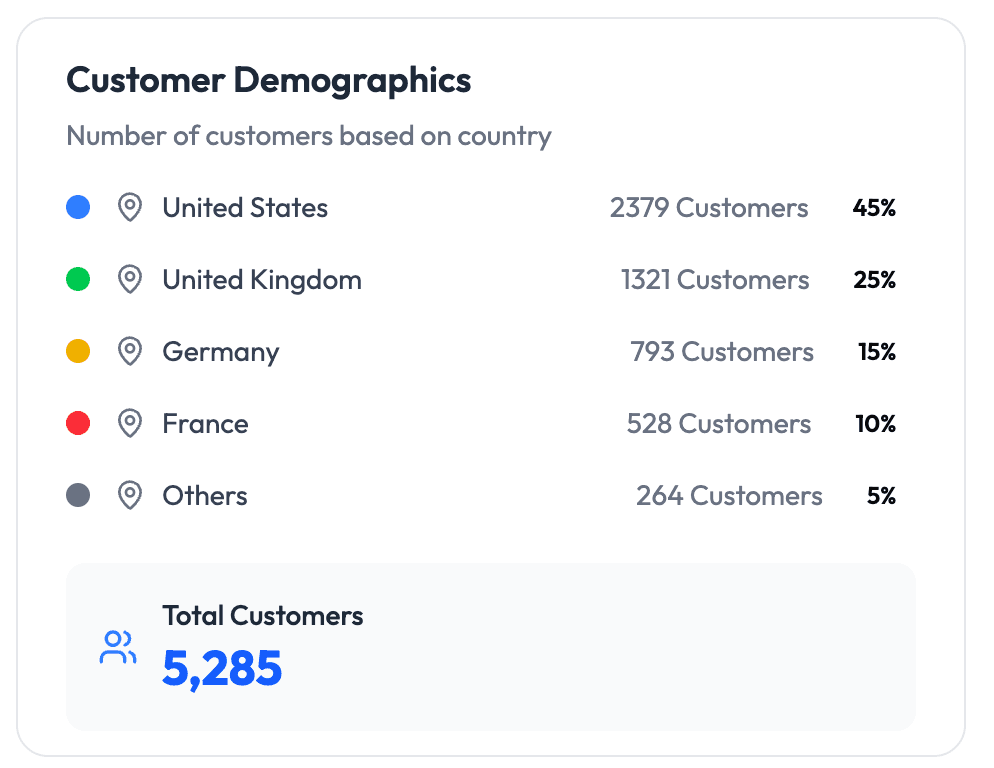This screenshot has width=994, height=768.
Task: Click the Customer Demographics heading
Action: pos(268,81)
